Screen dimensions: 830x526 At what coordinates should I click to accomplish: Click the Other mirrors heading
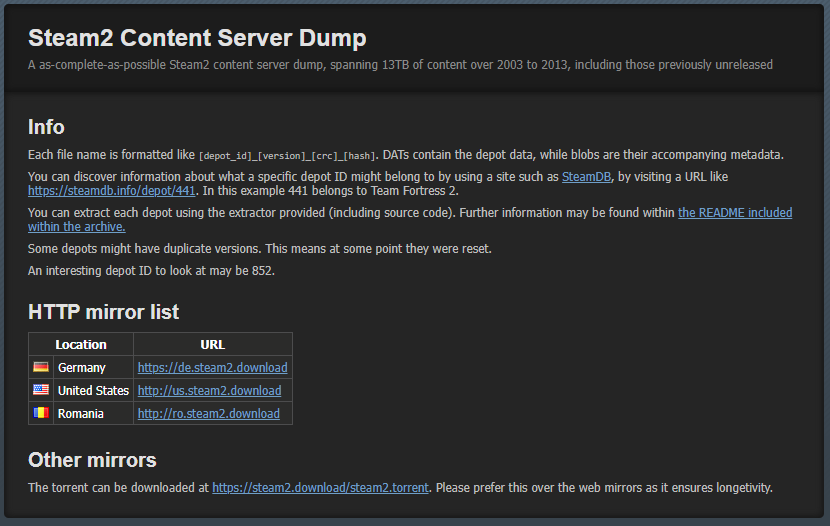coord(92,460)
